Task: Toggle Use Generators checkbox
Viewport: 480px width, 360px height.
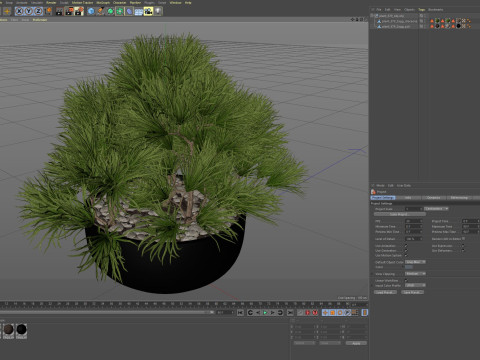Action: [x=406, y=250]
